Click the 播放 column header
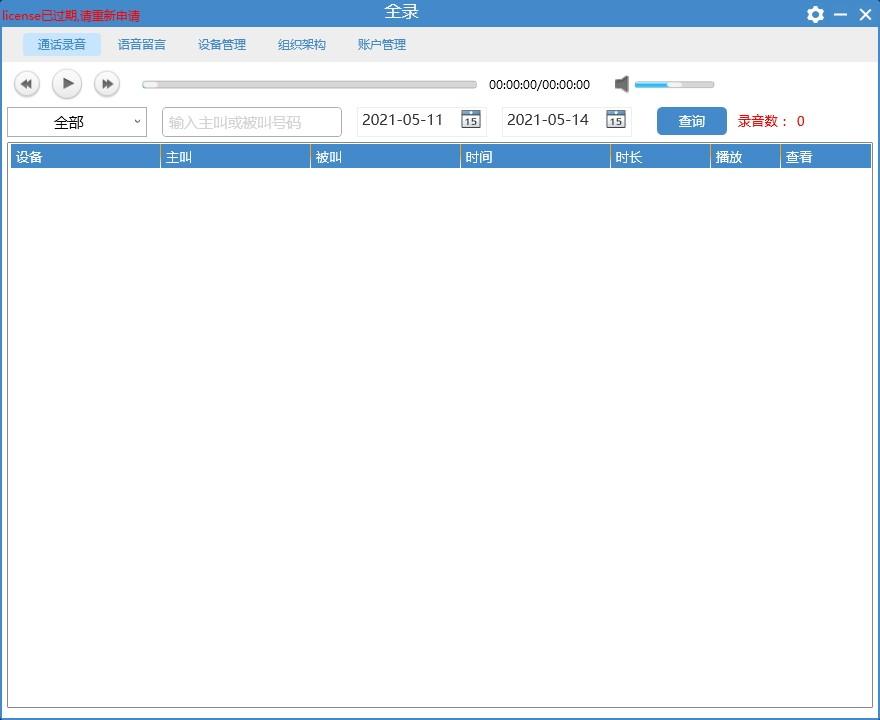This screenshot has height=720, width=880. [x=746, y=157]
